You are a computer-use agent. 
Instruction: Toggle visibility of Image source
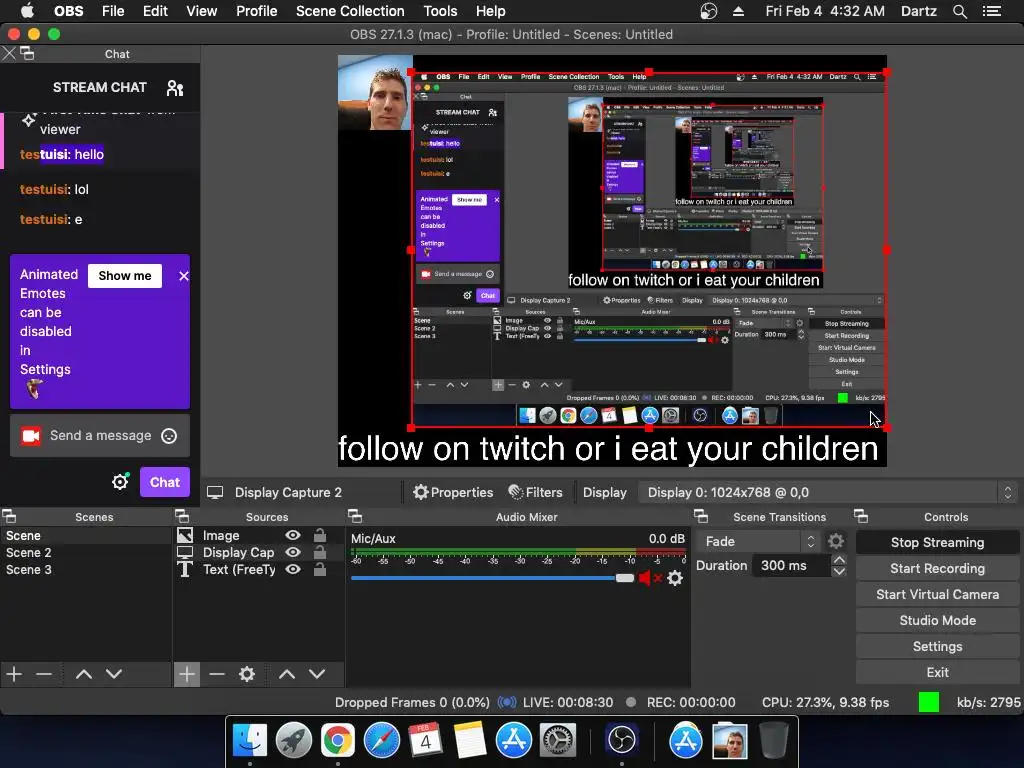293,536
